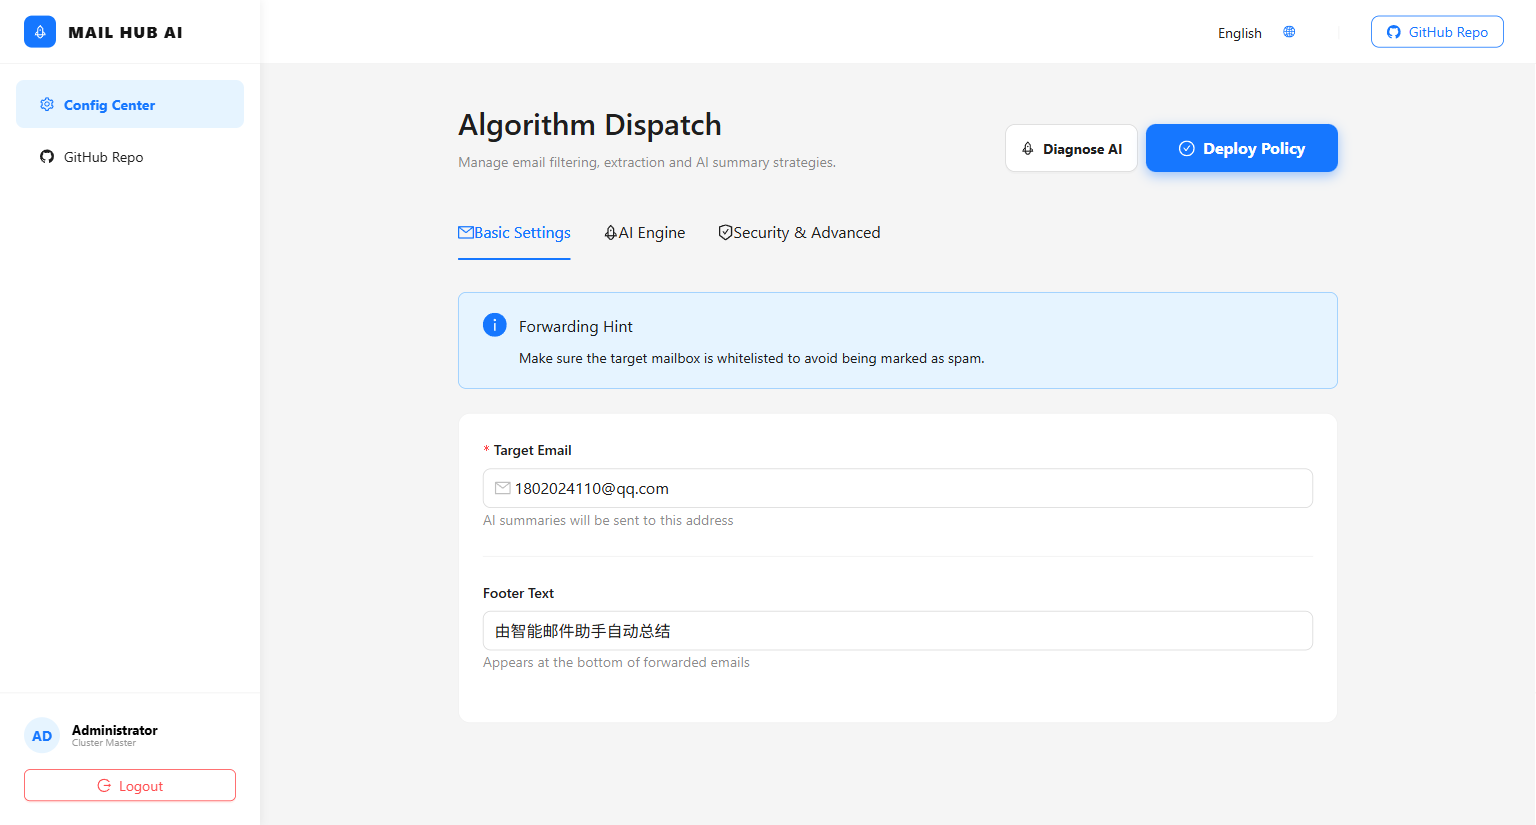Click the Mail Hub AI logo icon
This screenshot has height=825, width=1536.
40,32
